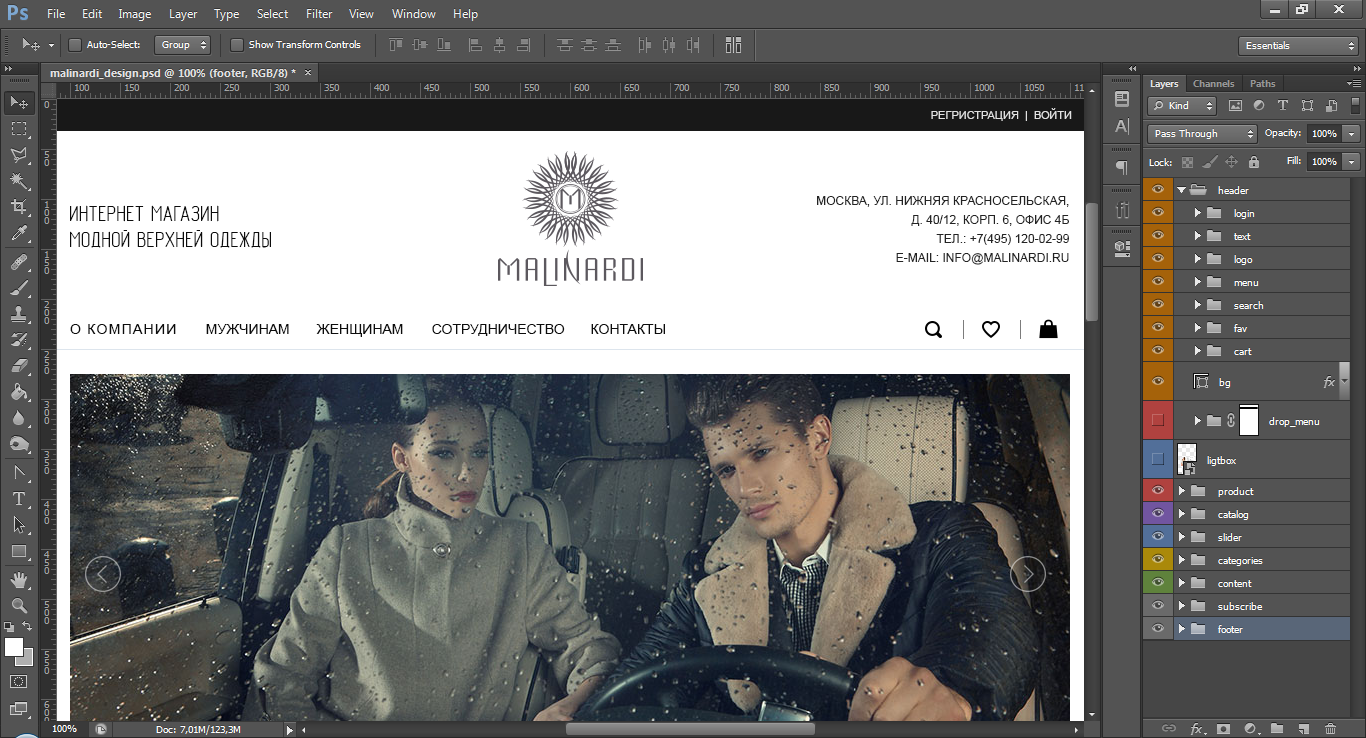Click the Delete layer trash icon
The image size is (1366, 738).
point(1329,728)
